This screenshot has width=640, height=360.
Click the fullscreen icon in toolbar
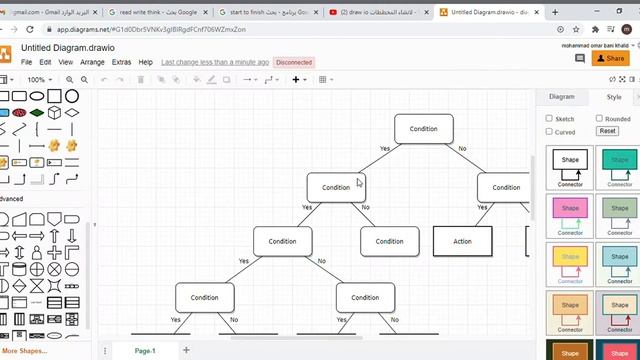pyautogui.click(x=622, y=79)
